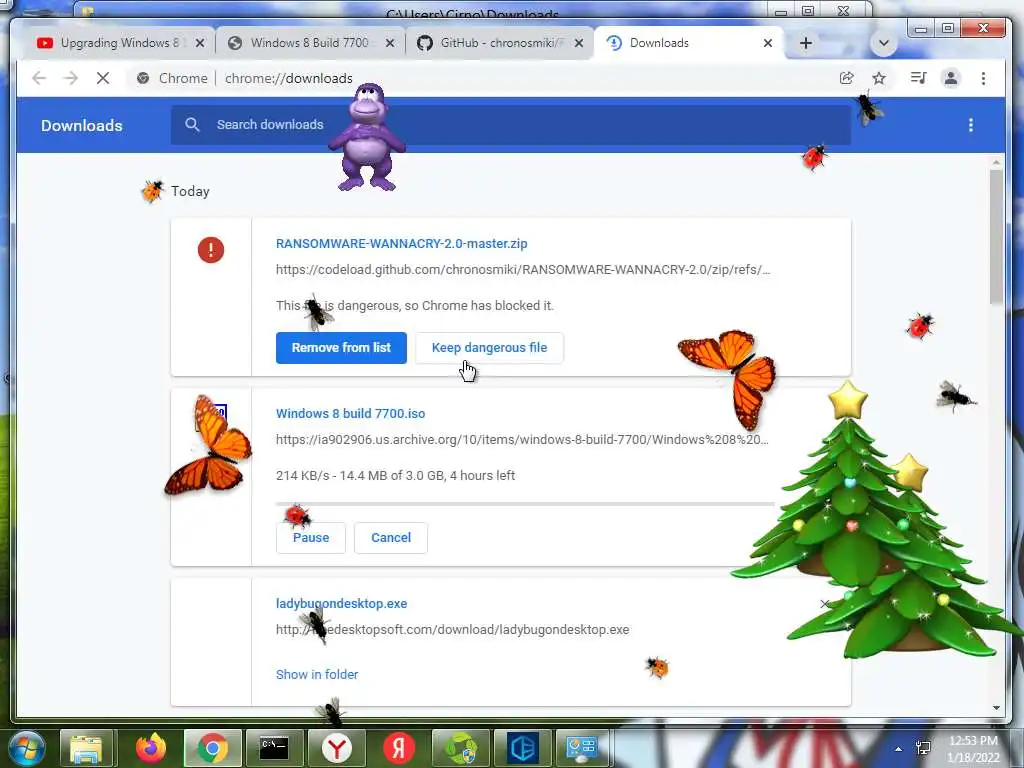Open the red Yandex Я taskbar icon
The image size is (1024, 768).
coord(398,748)
